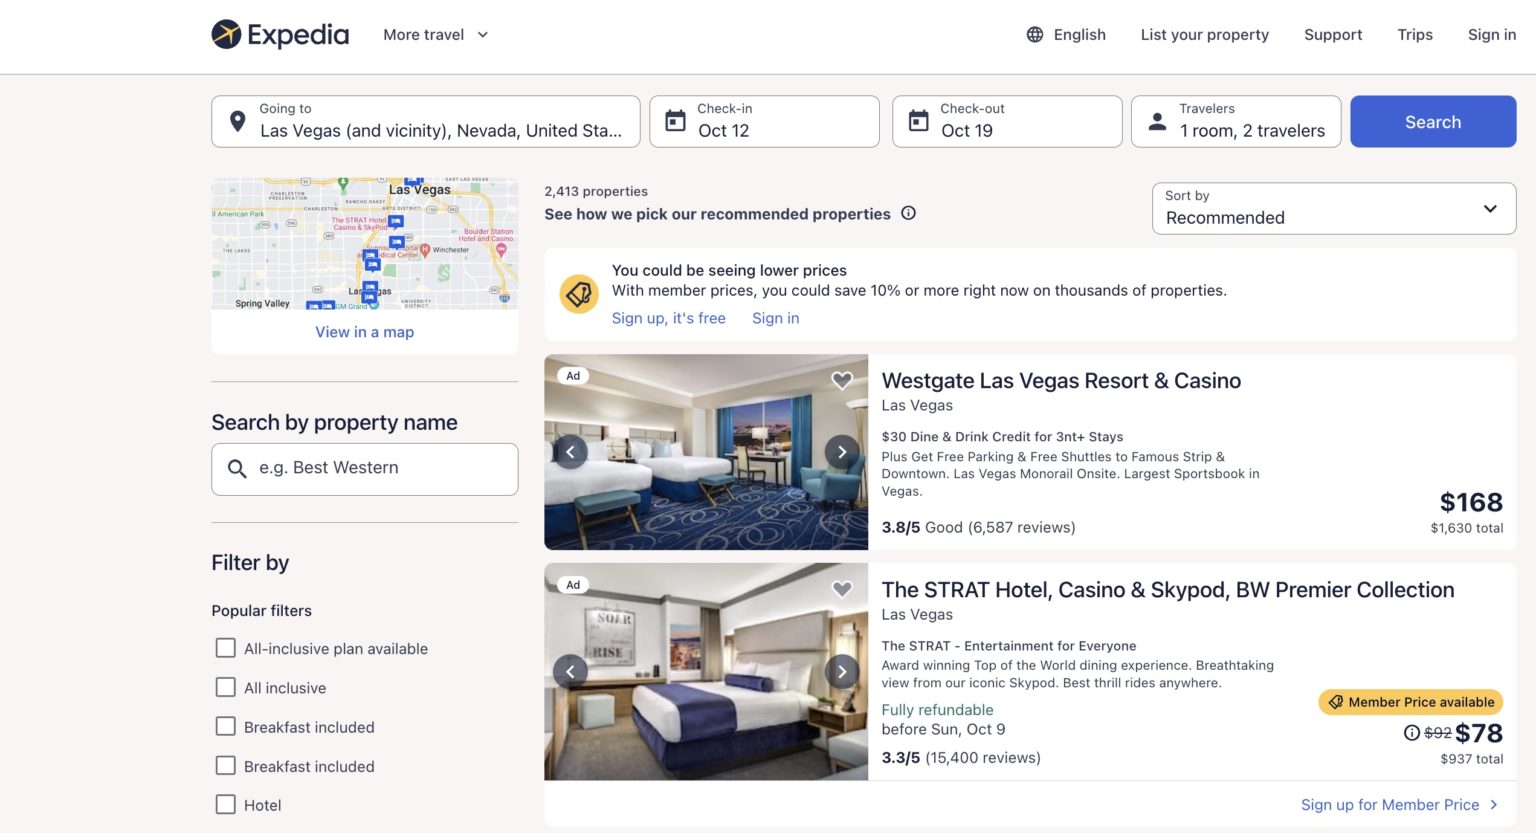Click the travelers person icon
The image size is (1536, 833).
(1157, 121)
